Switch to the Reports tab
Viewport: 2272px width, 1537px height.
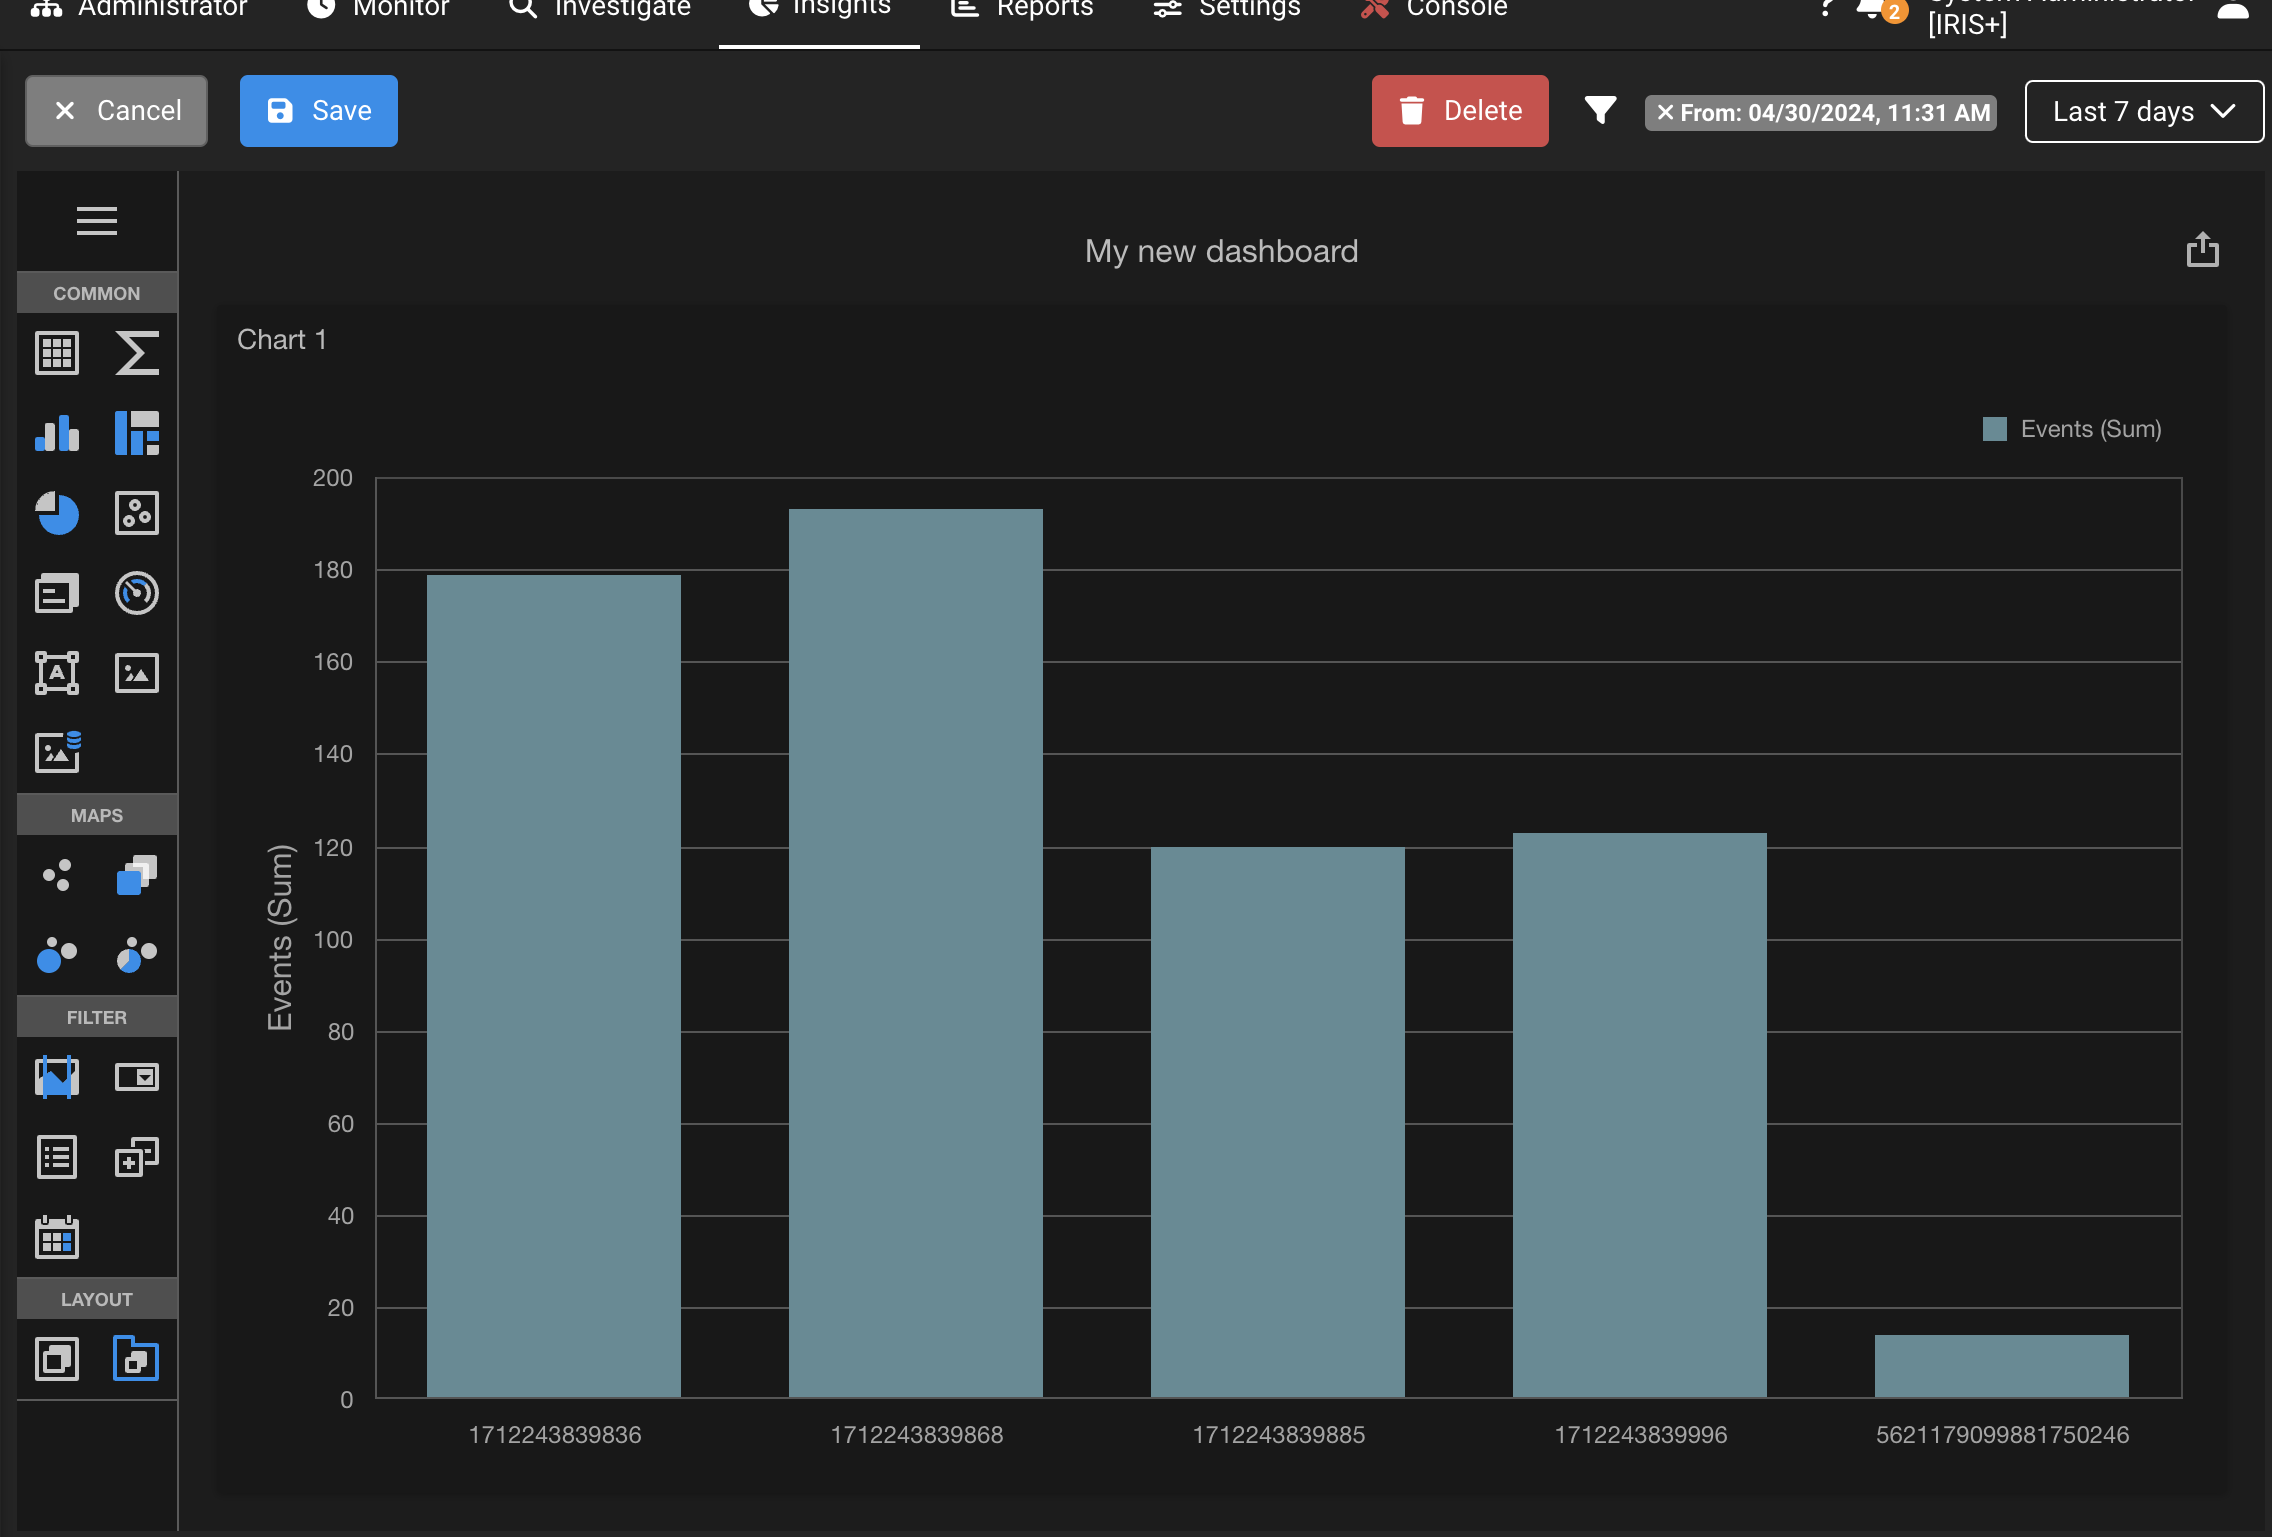point(1022,10)
